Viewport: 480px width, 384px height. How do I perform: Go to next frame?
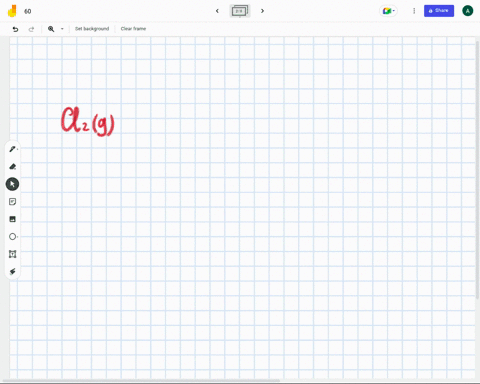pyautogui.click(x=262, y=11)
